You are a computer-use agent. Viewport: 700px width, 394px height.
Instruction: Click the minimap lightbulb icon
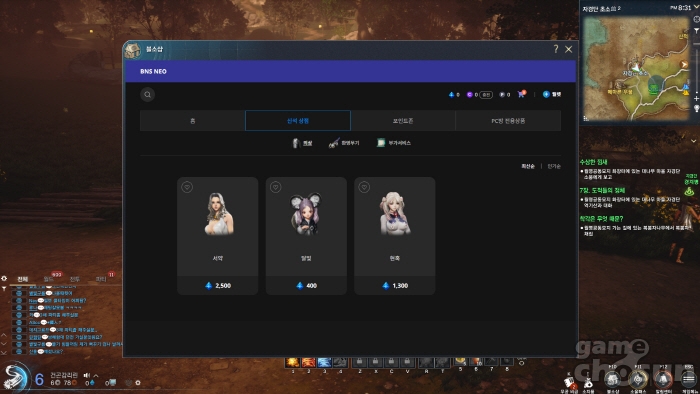coord(696,108)
